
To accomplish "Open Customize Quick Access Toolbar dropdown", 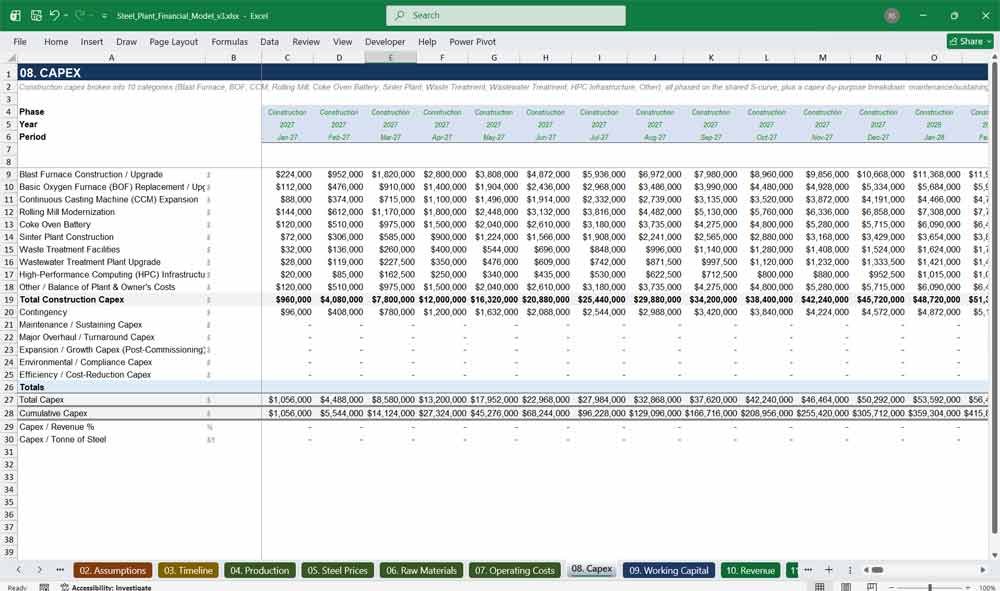I will pyautogui.click(x=104, y=16).
